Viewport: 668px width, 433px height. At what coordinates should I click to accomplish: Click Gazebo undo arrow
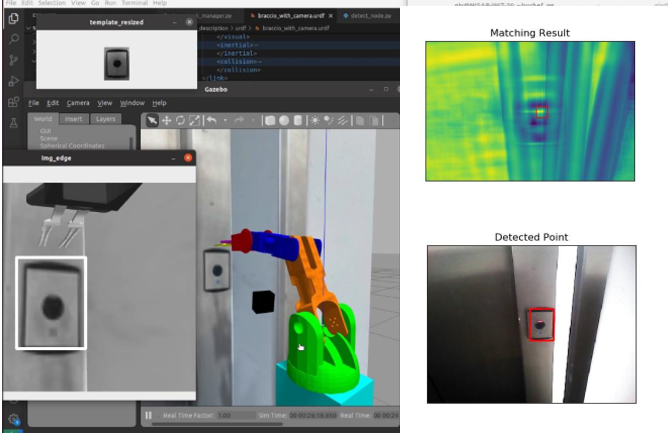coord(212,121)
